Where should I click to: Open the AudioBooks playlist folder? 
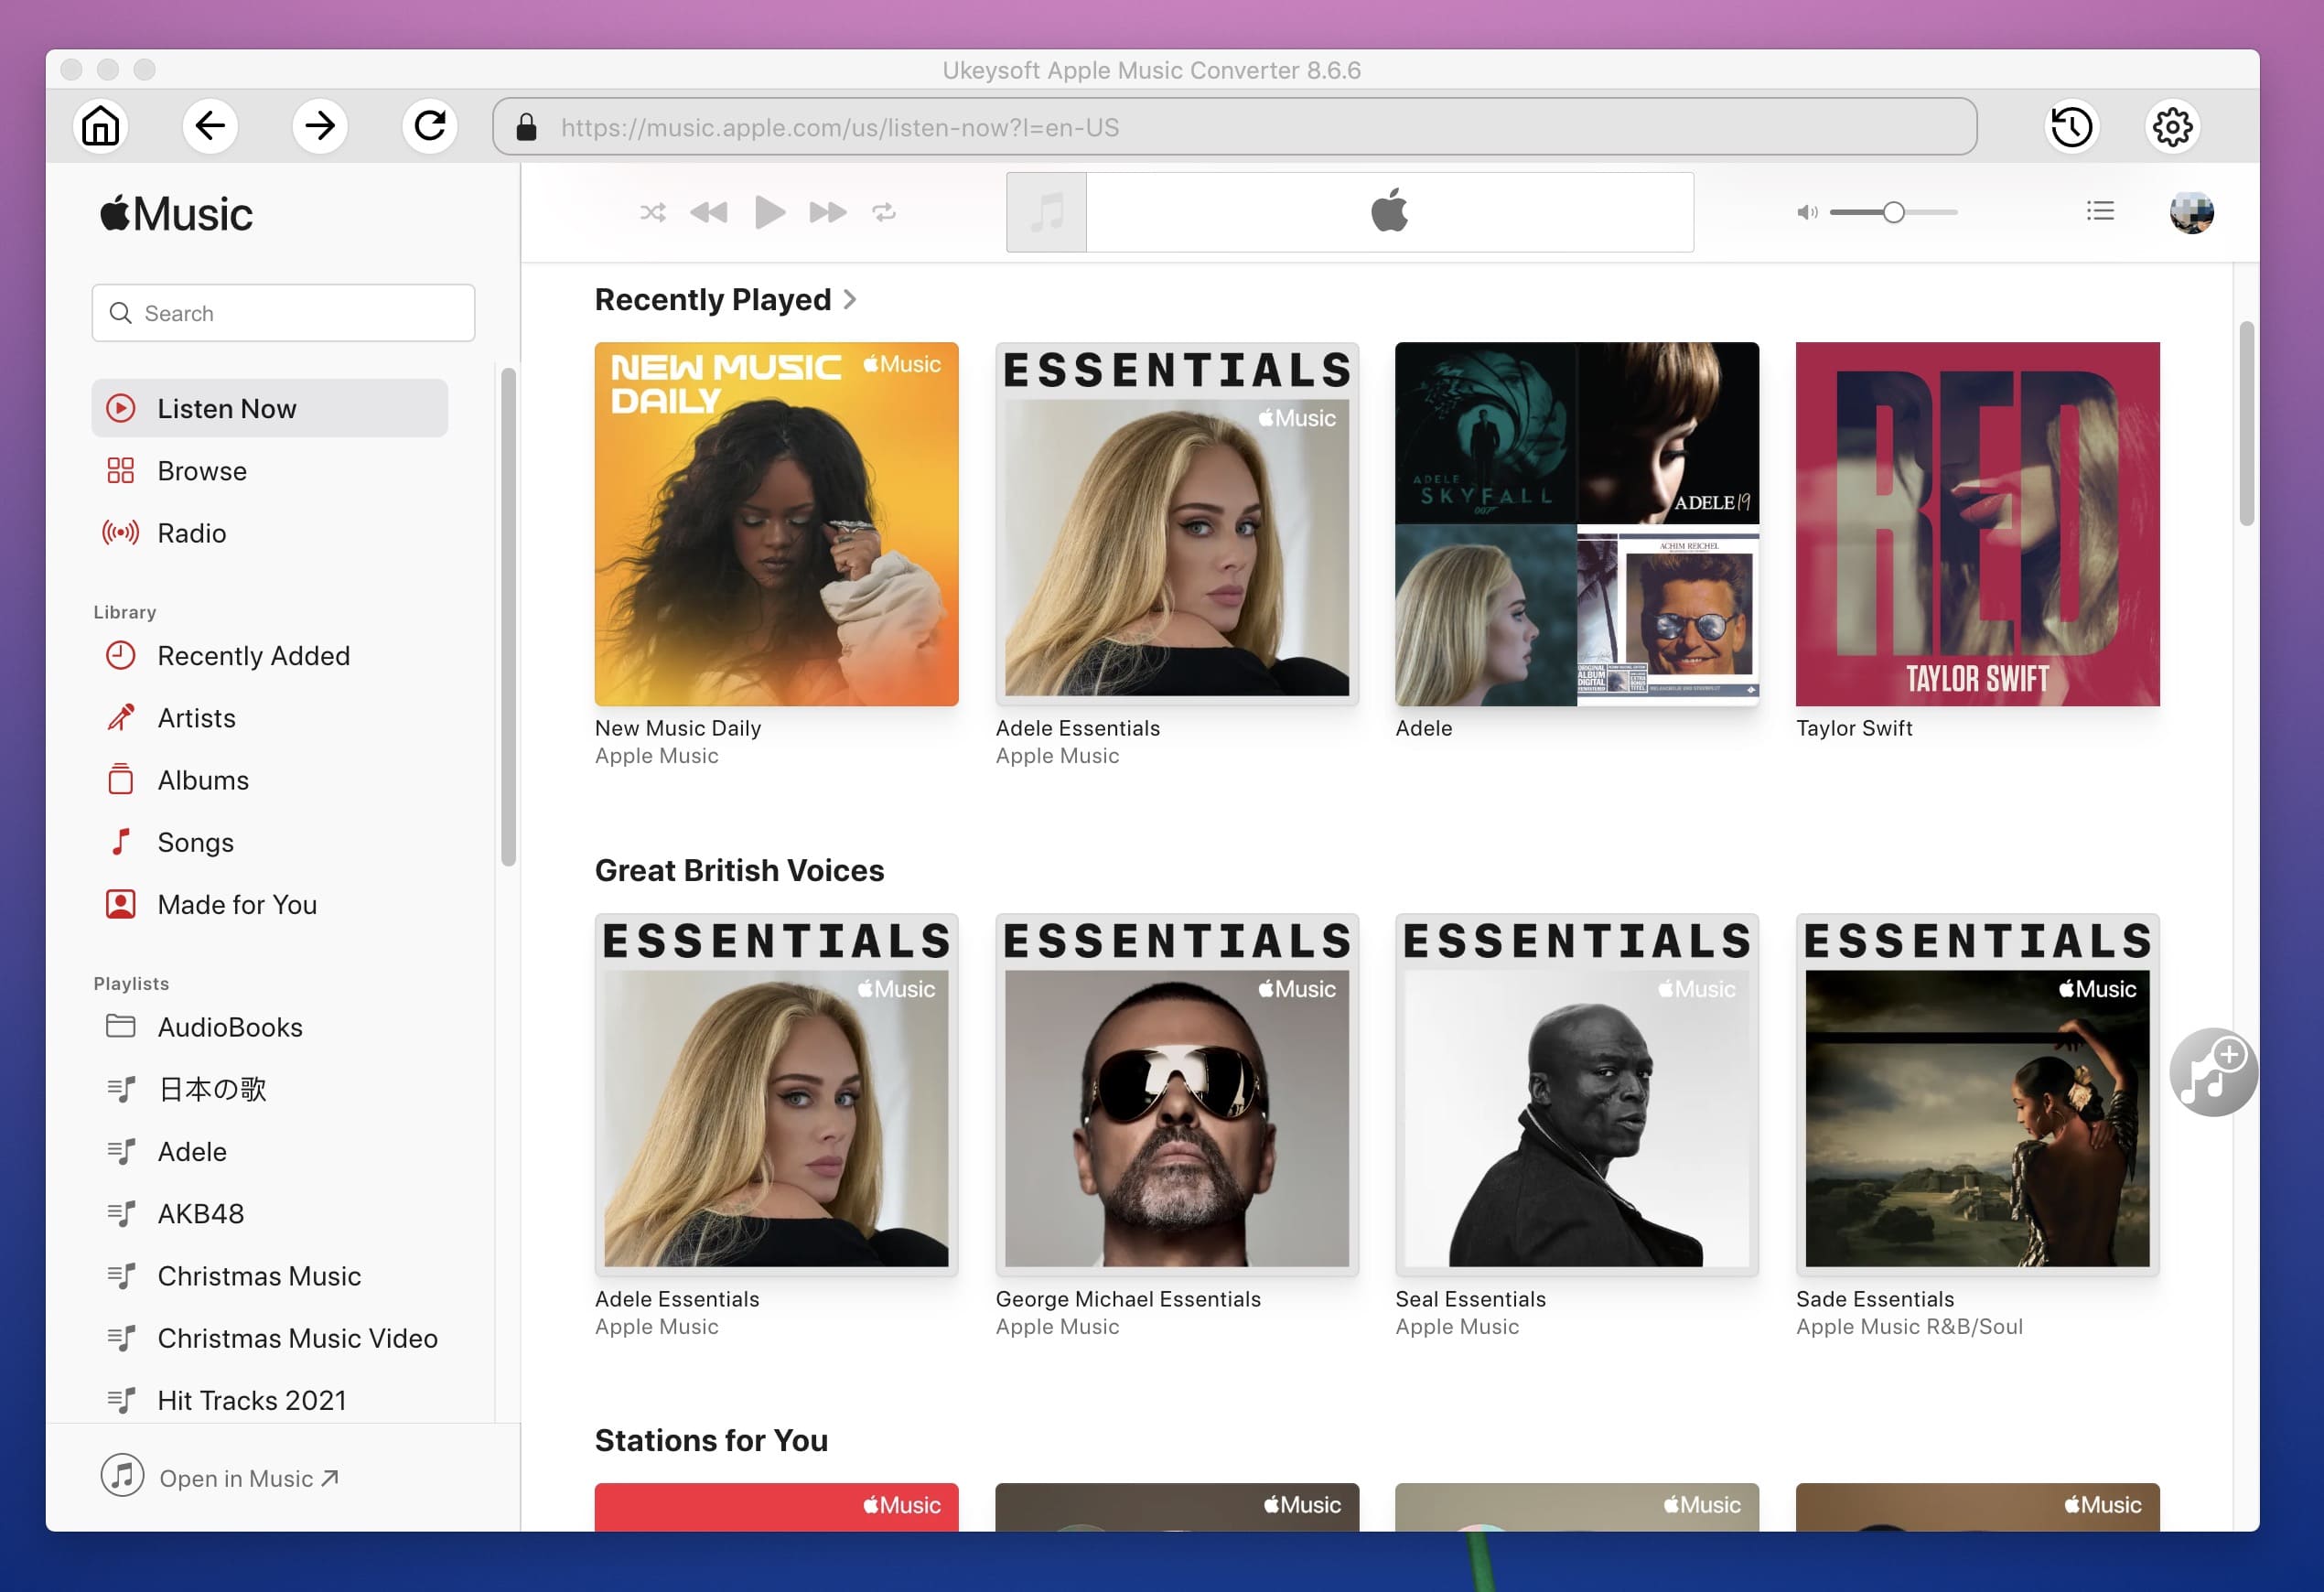click(x=230, y=1026)
